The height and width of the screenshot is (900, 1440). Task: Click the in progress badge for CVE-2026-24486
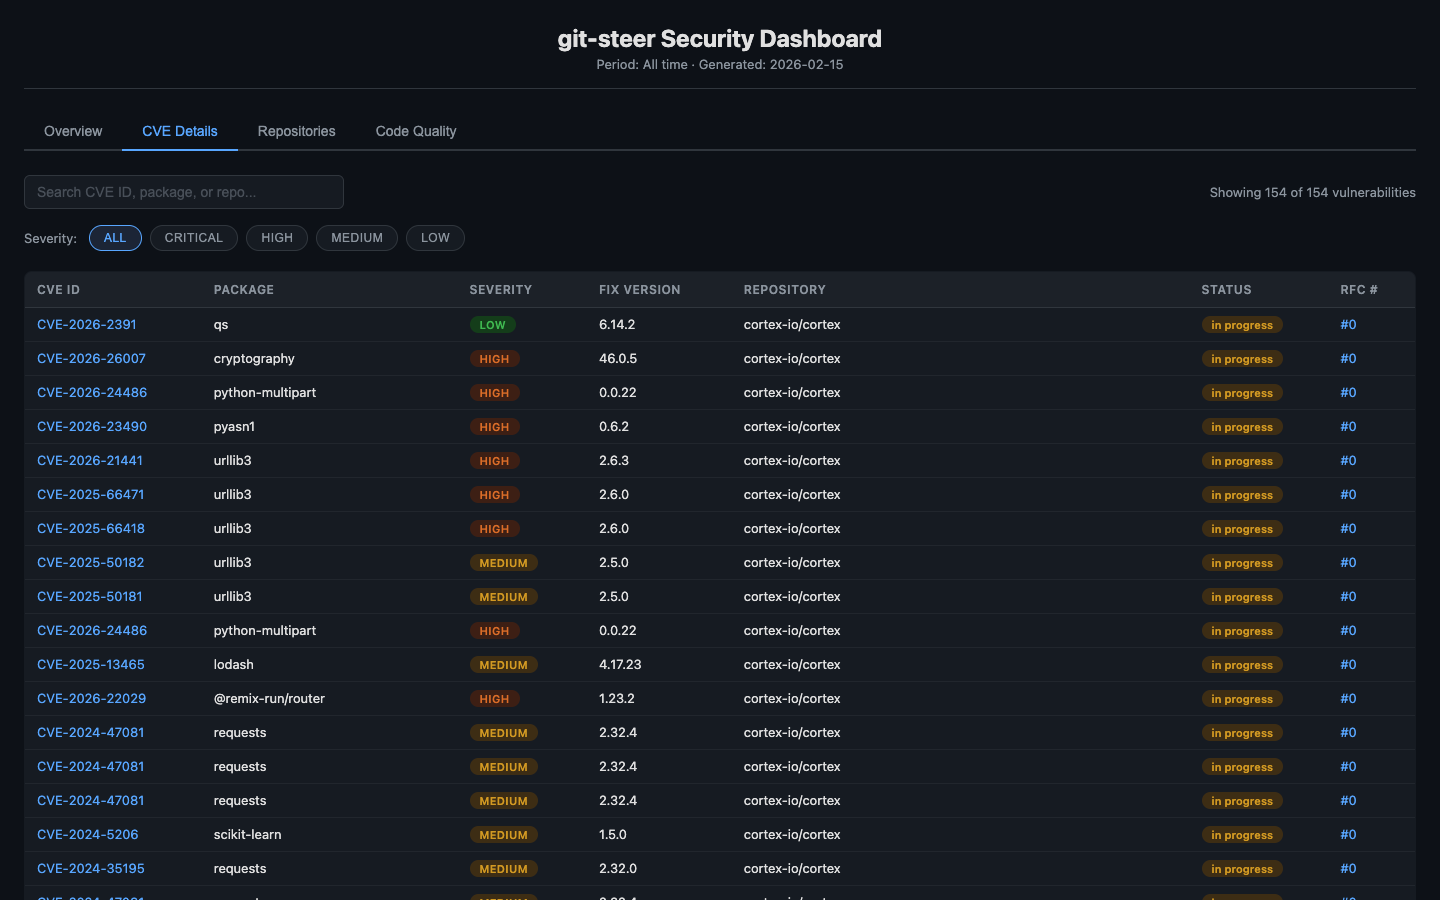click(x=1242, y=393)
